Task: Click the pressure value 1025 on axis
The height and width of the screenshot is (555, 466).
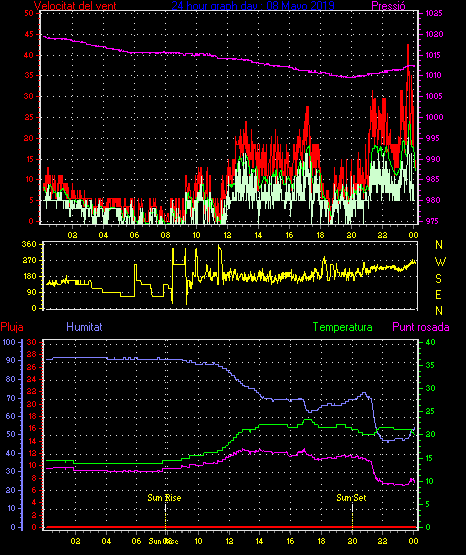Action: (x=434, y=13)
